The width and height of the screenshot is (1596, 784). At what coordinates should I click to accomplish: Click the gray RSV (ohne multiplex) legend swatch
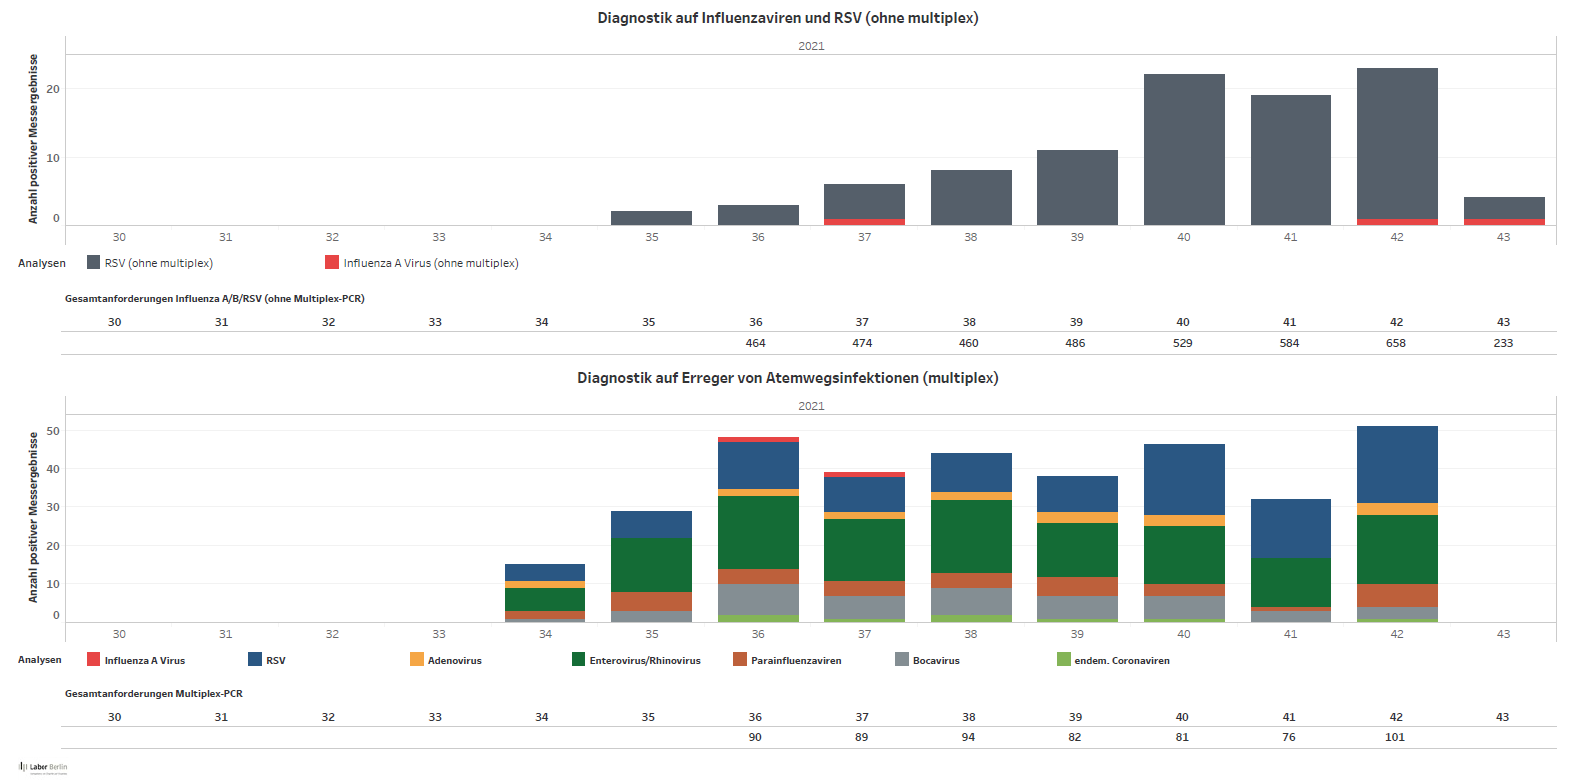click(93, 263)
